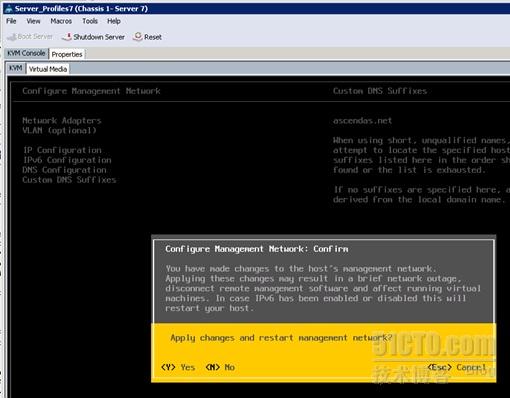Select the Custom DNS Suffixes menu entry
Image resolution: width=510 pixels, height=398 pixels.
69,180
